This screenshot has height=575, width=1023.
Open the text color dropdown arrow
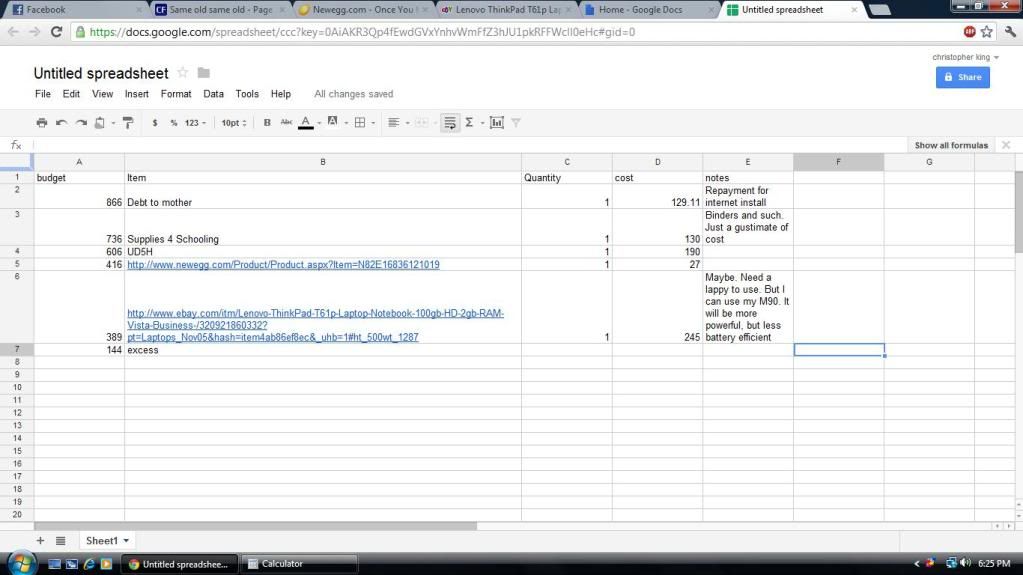[319, 123]
